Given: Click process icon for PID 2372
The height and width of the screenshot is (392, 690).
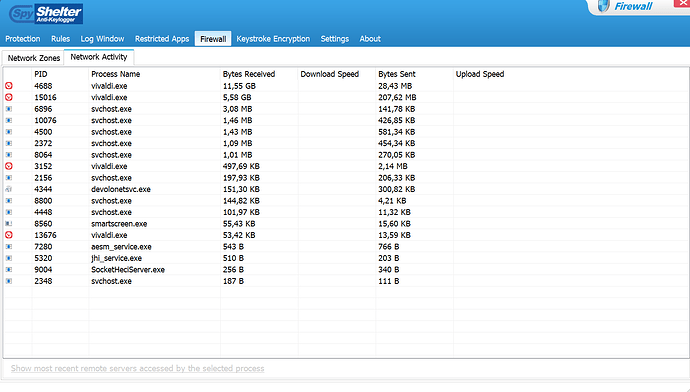Looking at the screenshot, I should 9,143.
